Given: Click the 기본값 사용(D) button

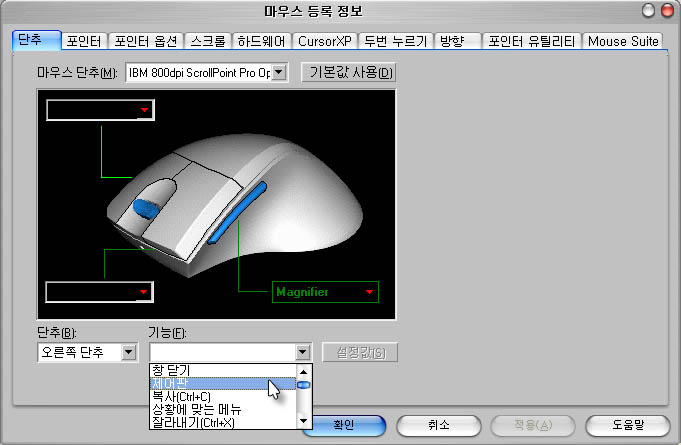Looking at the screenshot, I should point(349,73).
